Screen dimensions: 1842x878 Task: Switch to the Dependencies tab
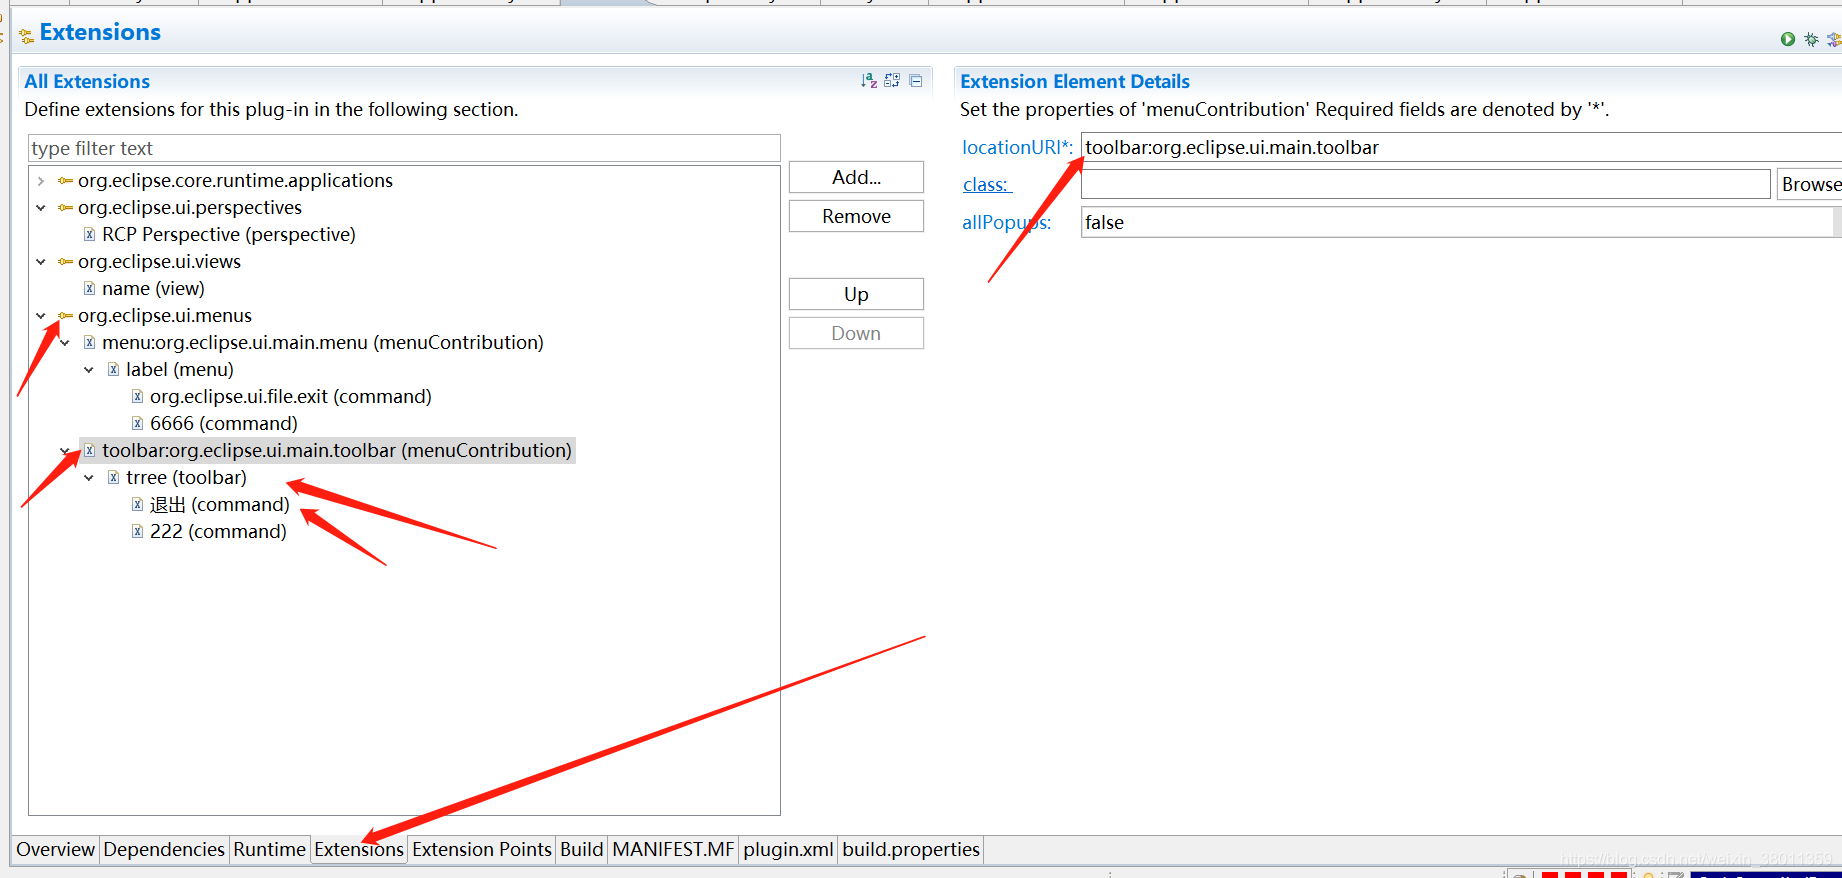(x=164, y=849)
